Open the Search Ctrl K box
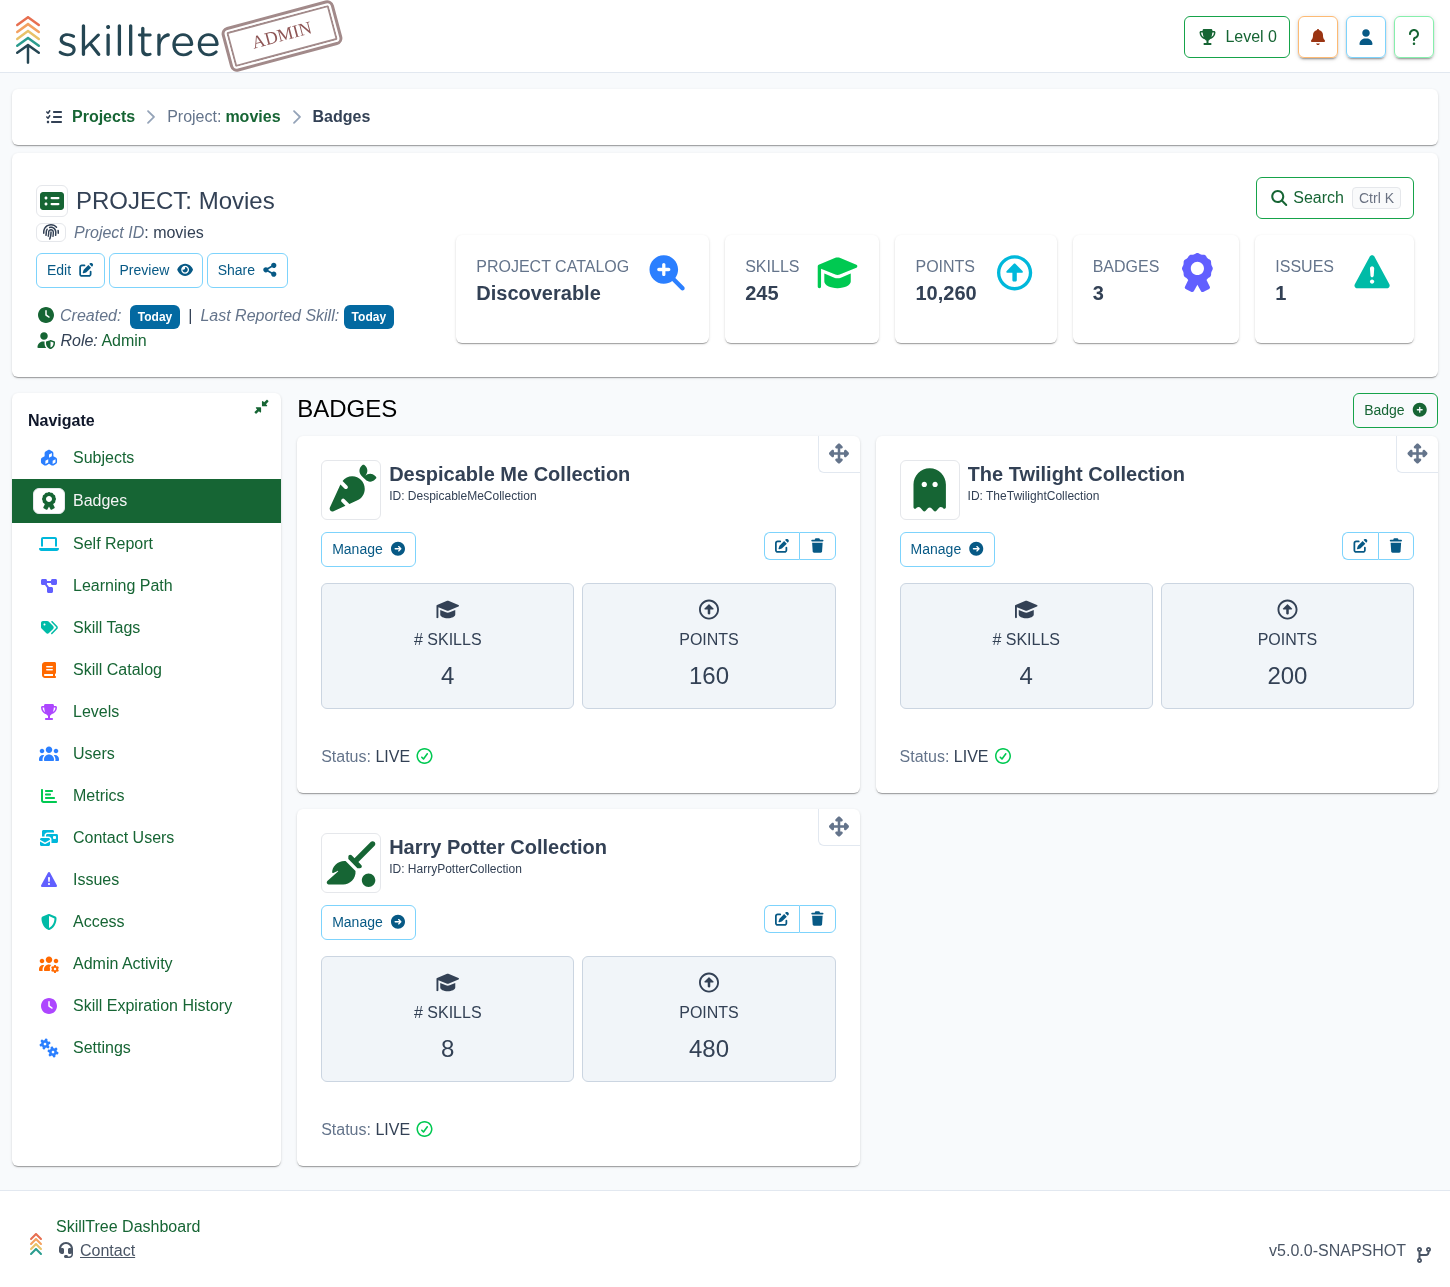 coord(1335,198)
